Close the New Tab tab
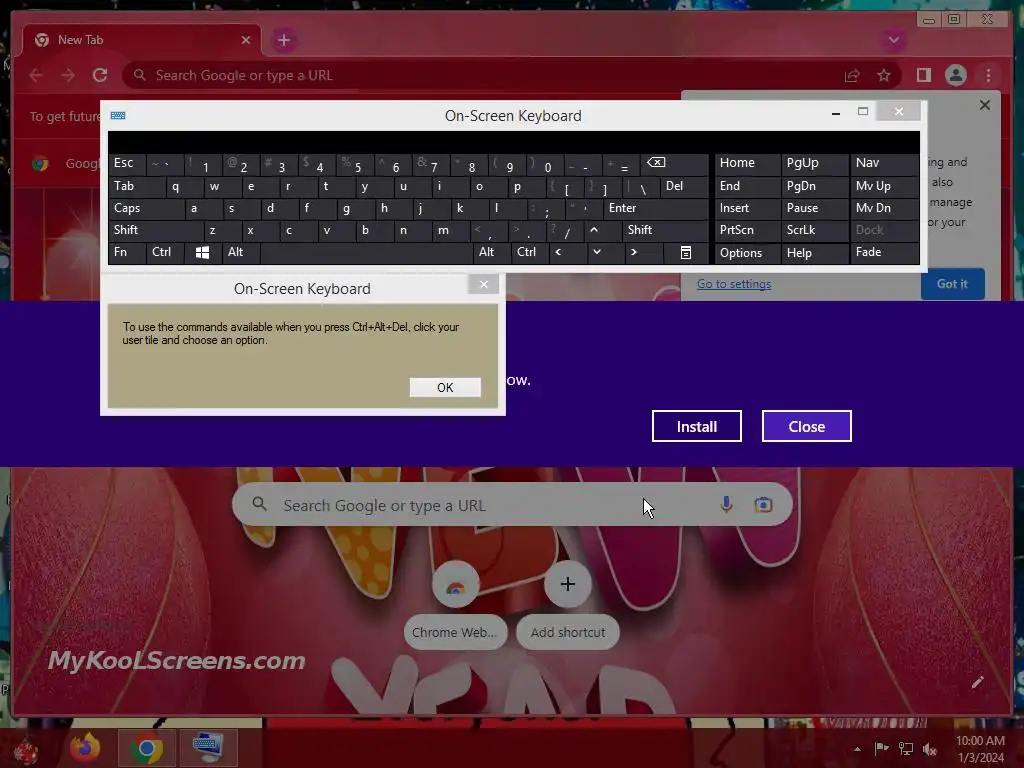This screenshot has width=1024, height=768. click(x=246, y=40)
